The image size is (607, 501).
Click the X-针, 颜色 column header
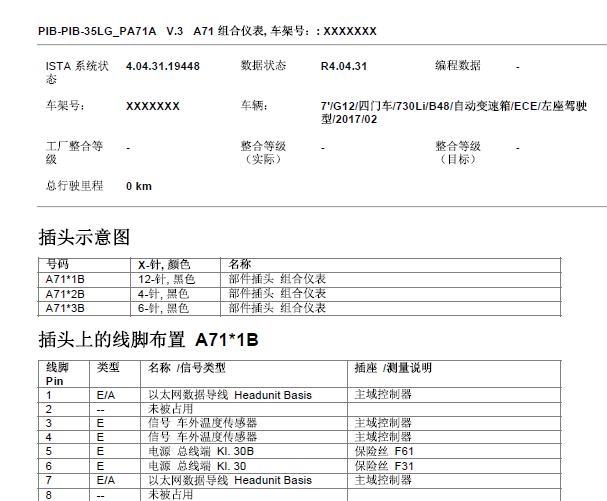click(164, 265)
